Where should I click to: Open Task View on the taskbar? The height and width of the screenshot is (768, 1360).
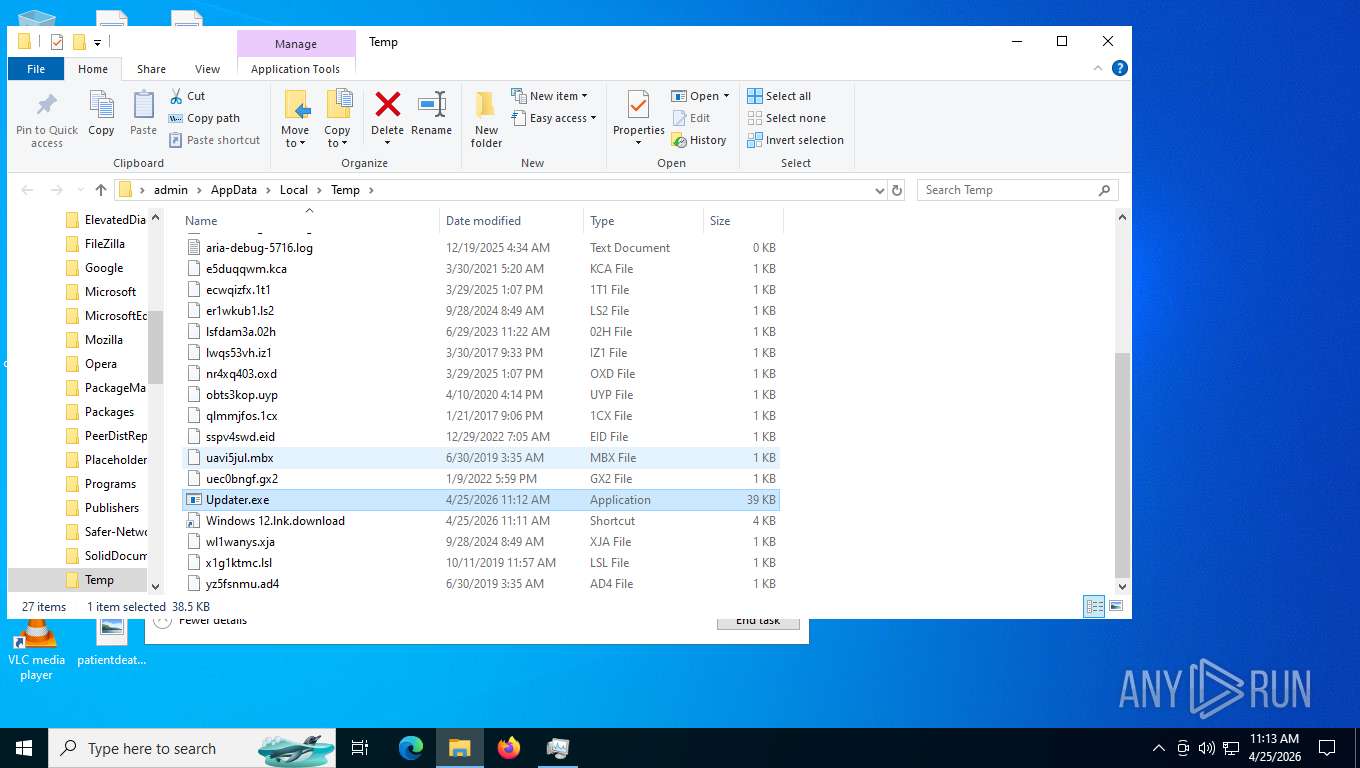[360, 748]
